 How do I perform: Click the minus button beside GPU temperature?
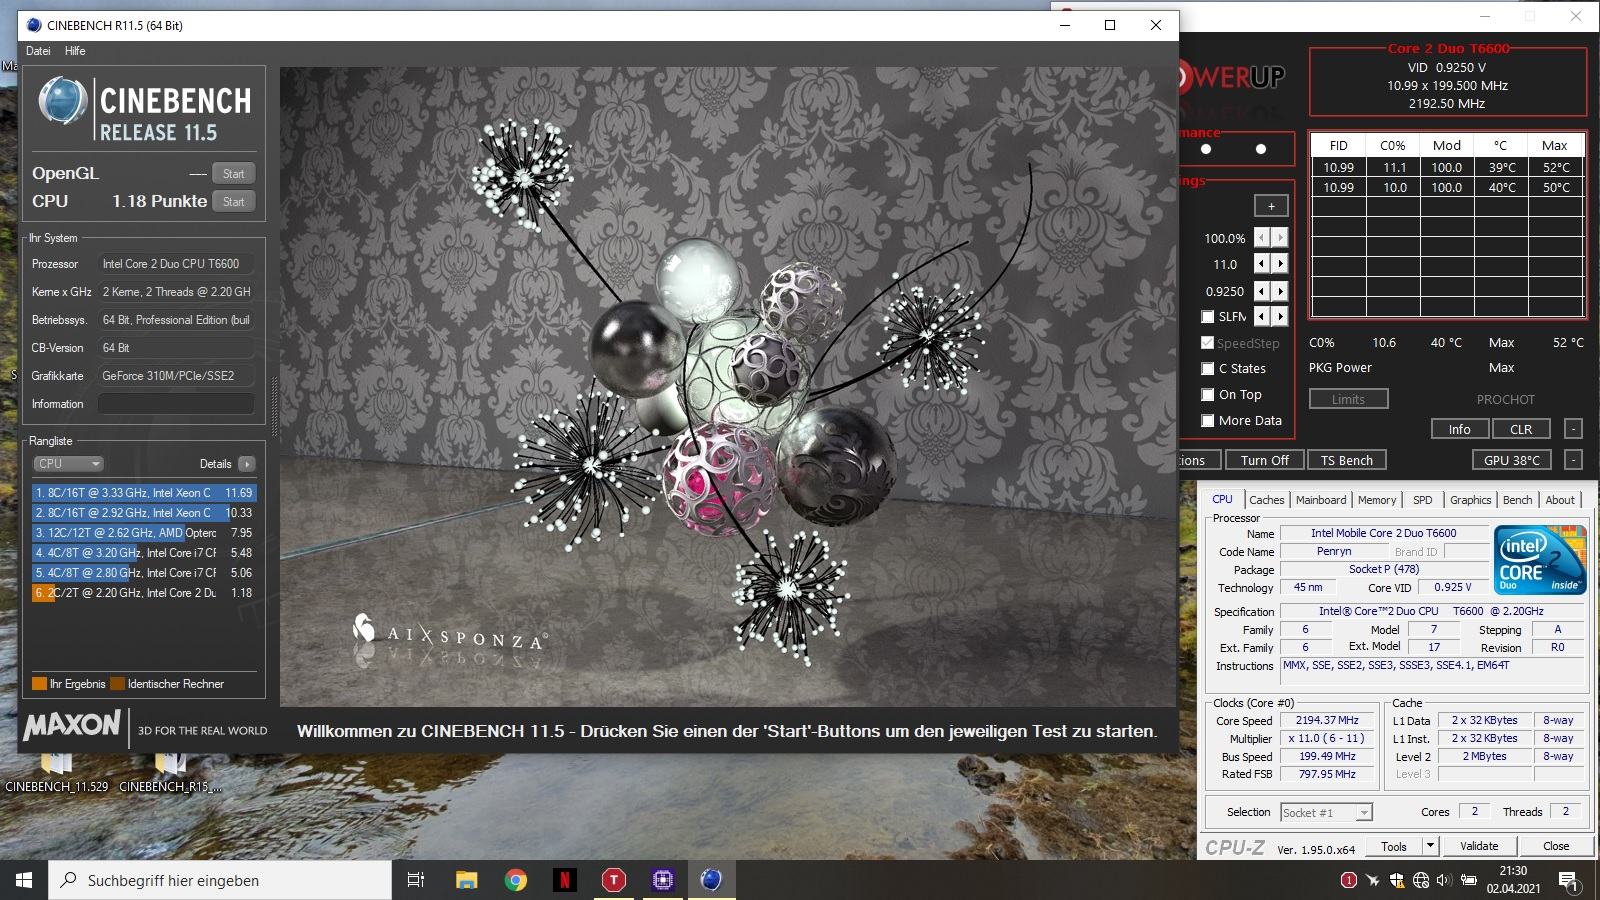(1573, 460)
